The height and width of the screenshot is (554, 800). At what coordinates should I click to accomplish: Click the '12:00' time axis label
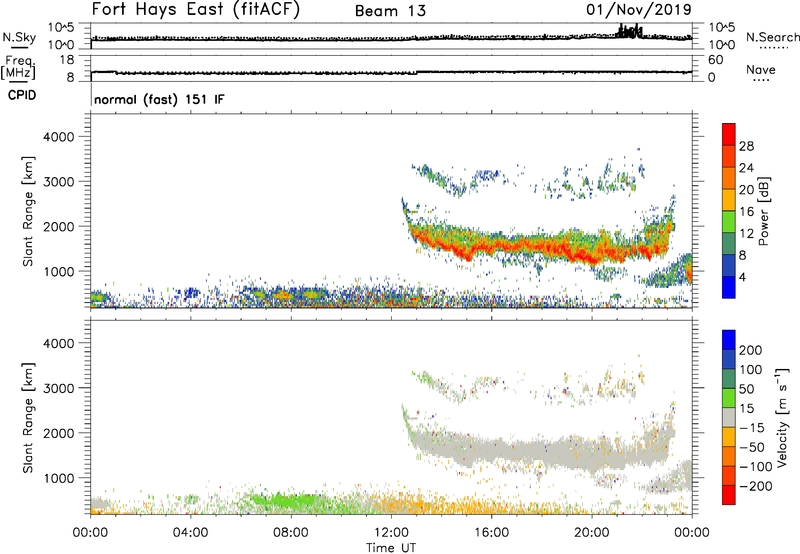click(391, 533)
